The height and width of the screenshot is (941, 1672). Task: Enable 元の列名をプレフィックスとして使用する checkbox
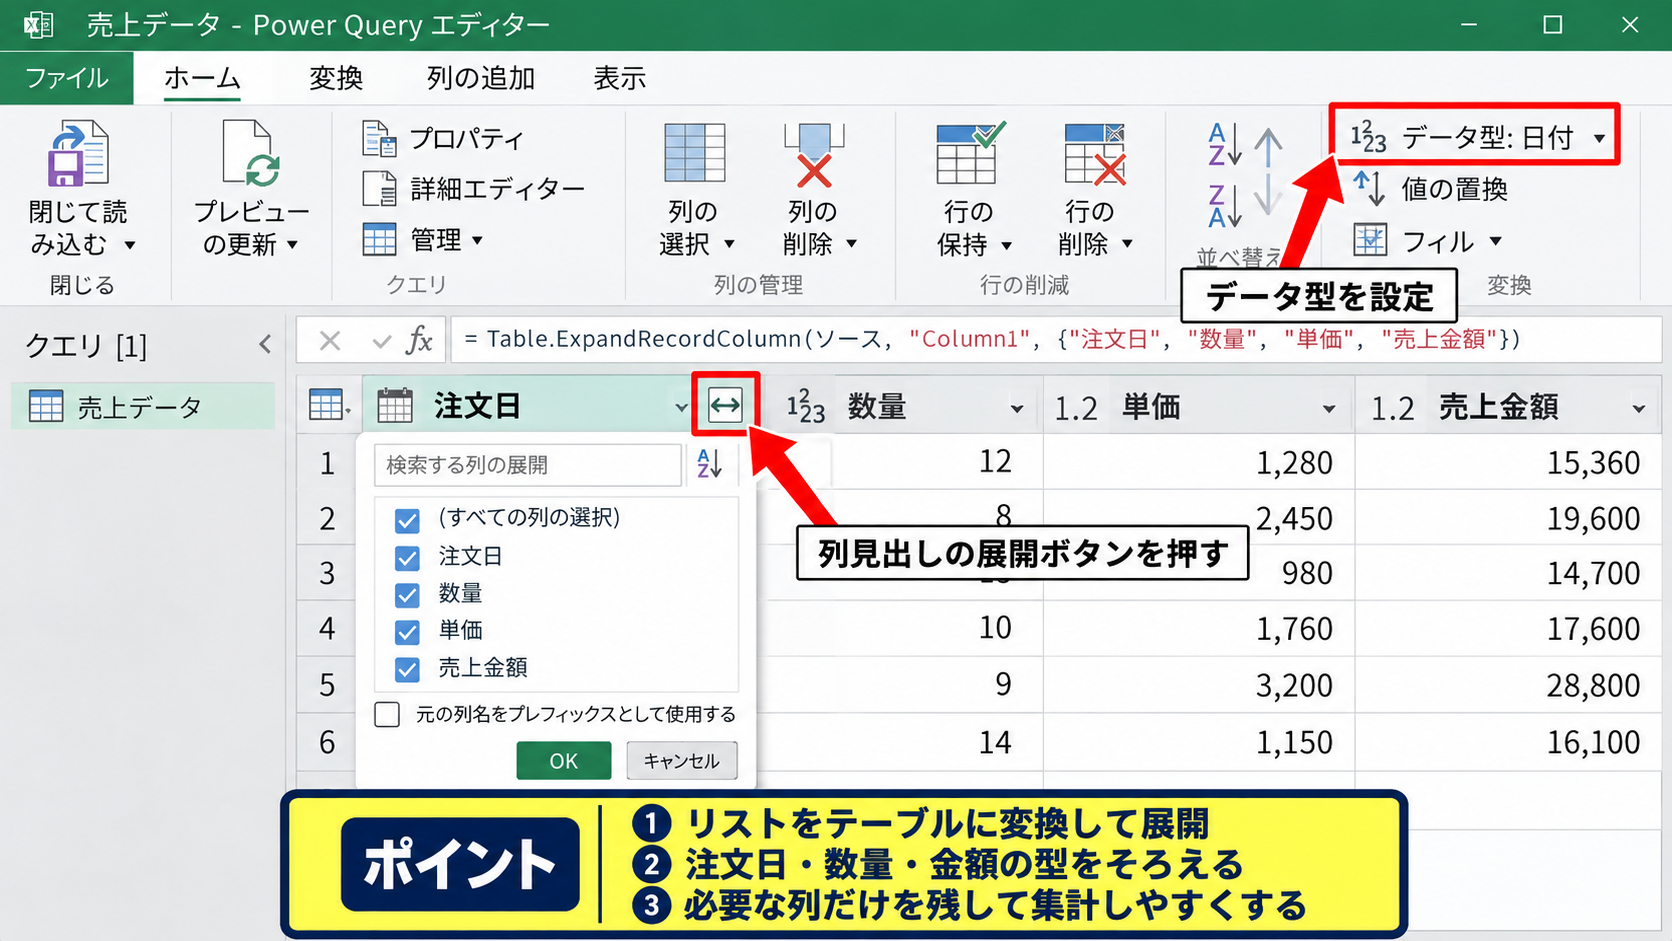pyautogui.click(x=387, y=714)
